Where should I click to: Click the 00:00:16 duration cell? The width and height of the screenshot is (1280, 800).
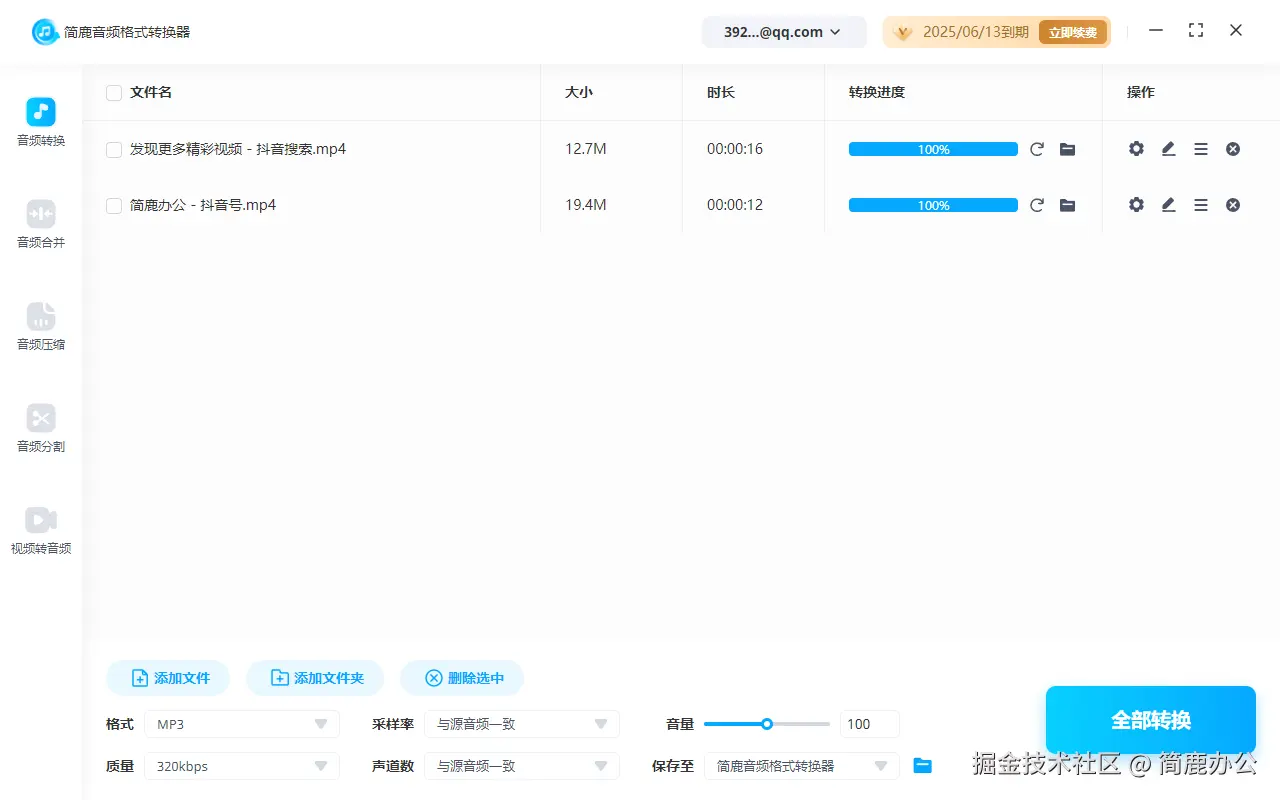click(735, 149)
